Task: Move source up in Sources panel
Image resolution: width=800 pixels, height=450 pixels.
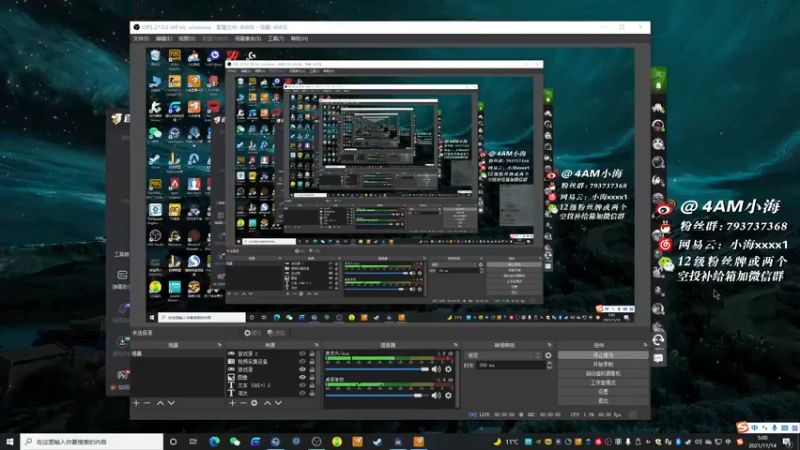Action: 267,403
